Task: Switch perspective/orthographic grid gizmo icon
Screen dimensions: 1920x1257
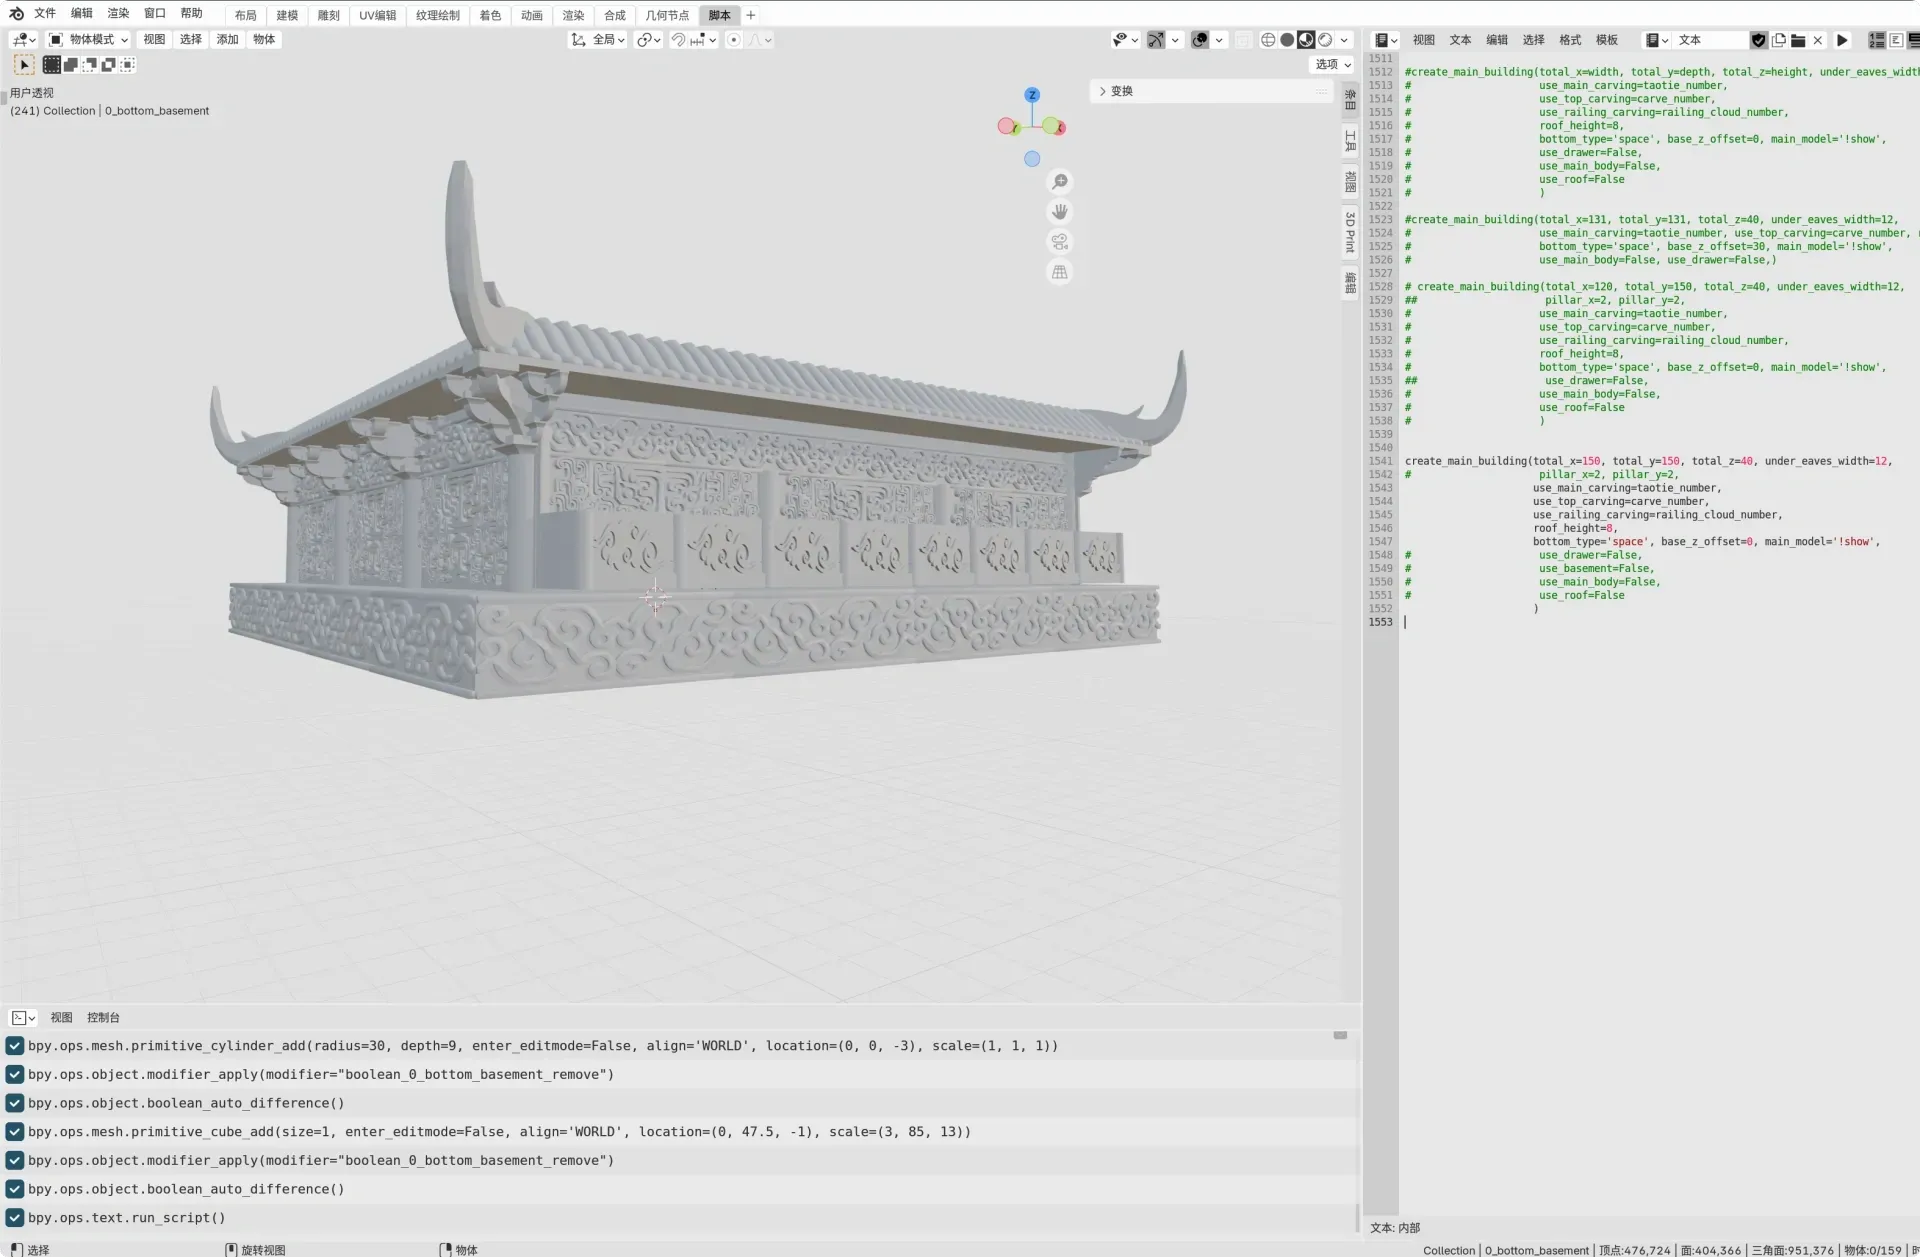Action: (x=1059, y=272)
